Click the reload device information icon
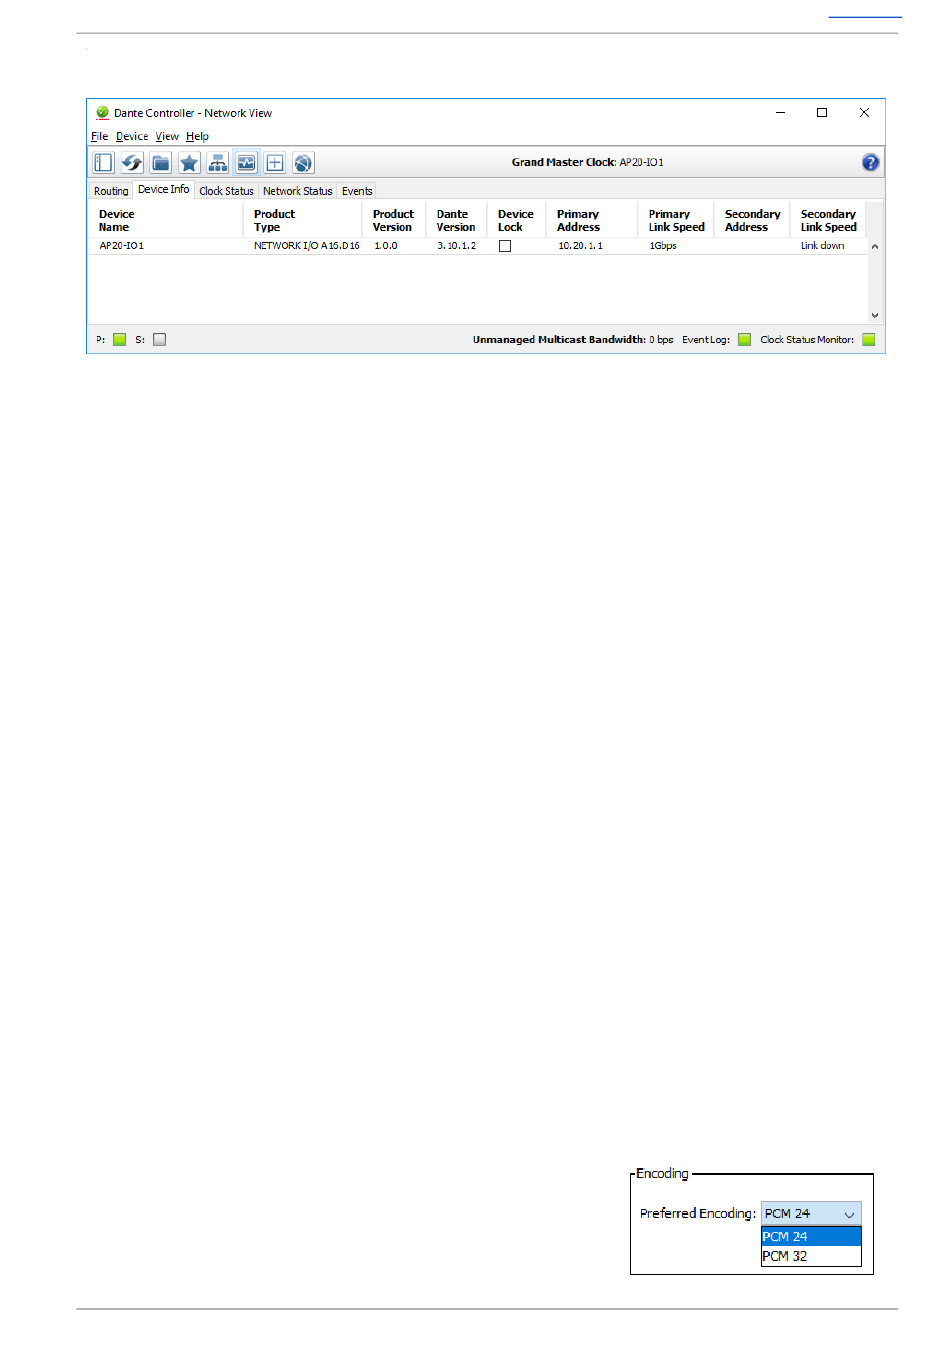This screenshot has width=950, height=1355. 132,162
